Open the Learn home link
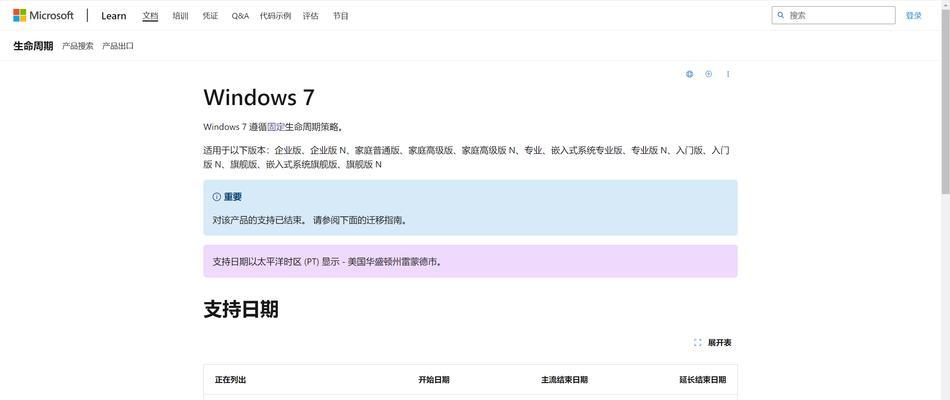This screenshot has width=950, height=400. pyautogui.click(x=114, y=16)
